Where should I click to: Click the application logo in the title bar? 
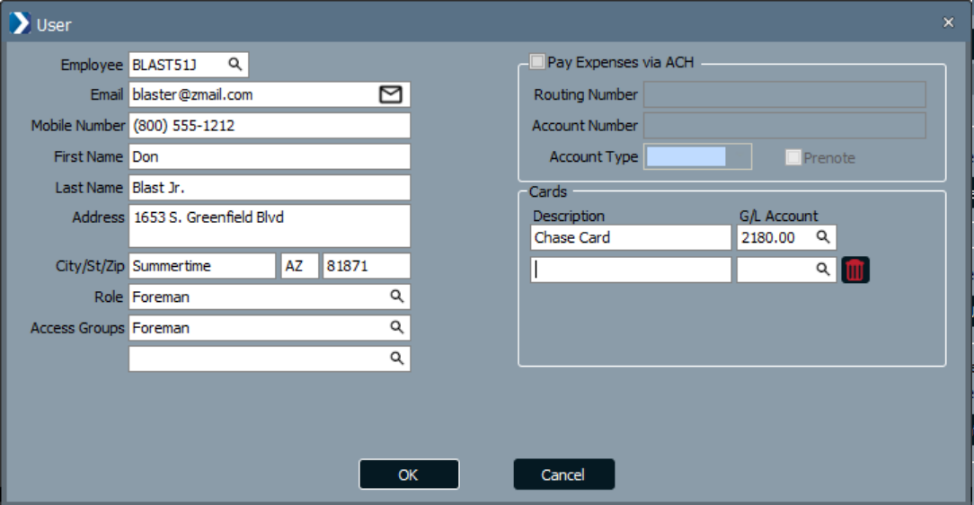20,24
